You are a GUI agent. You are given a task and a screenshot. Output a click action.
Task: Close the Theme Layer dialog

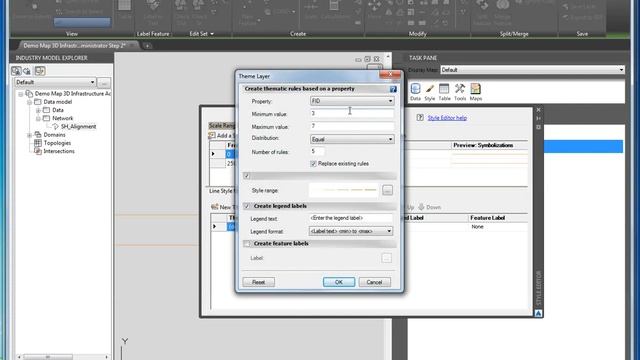(390, 74)
